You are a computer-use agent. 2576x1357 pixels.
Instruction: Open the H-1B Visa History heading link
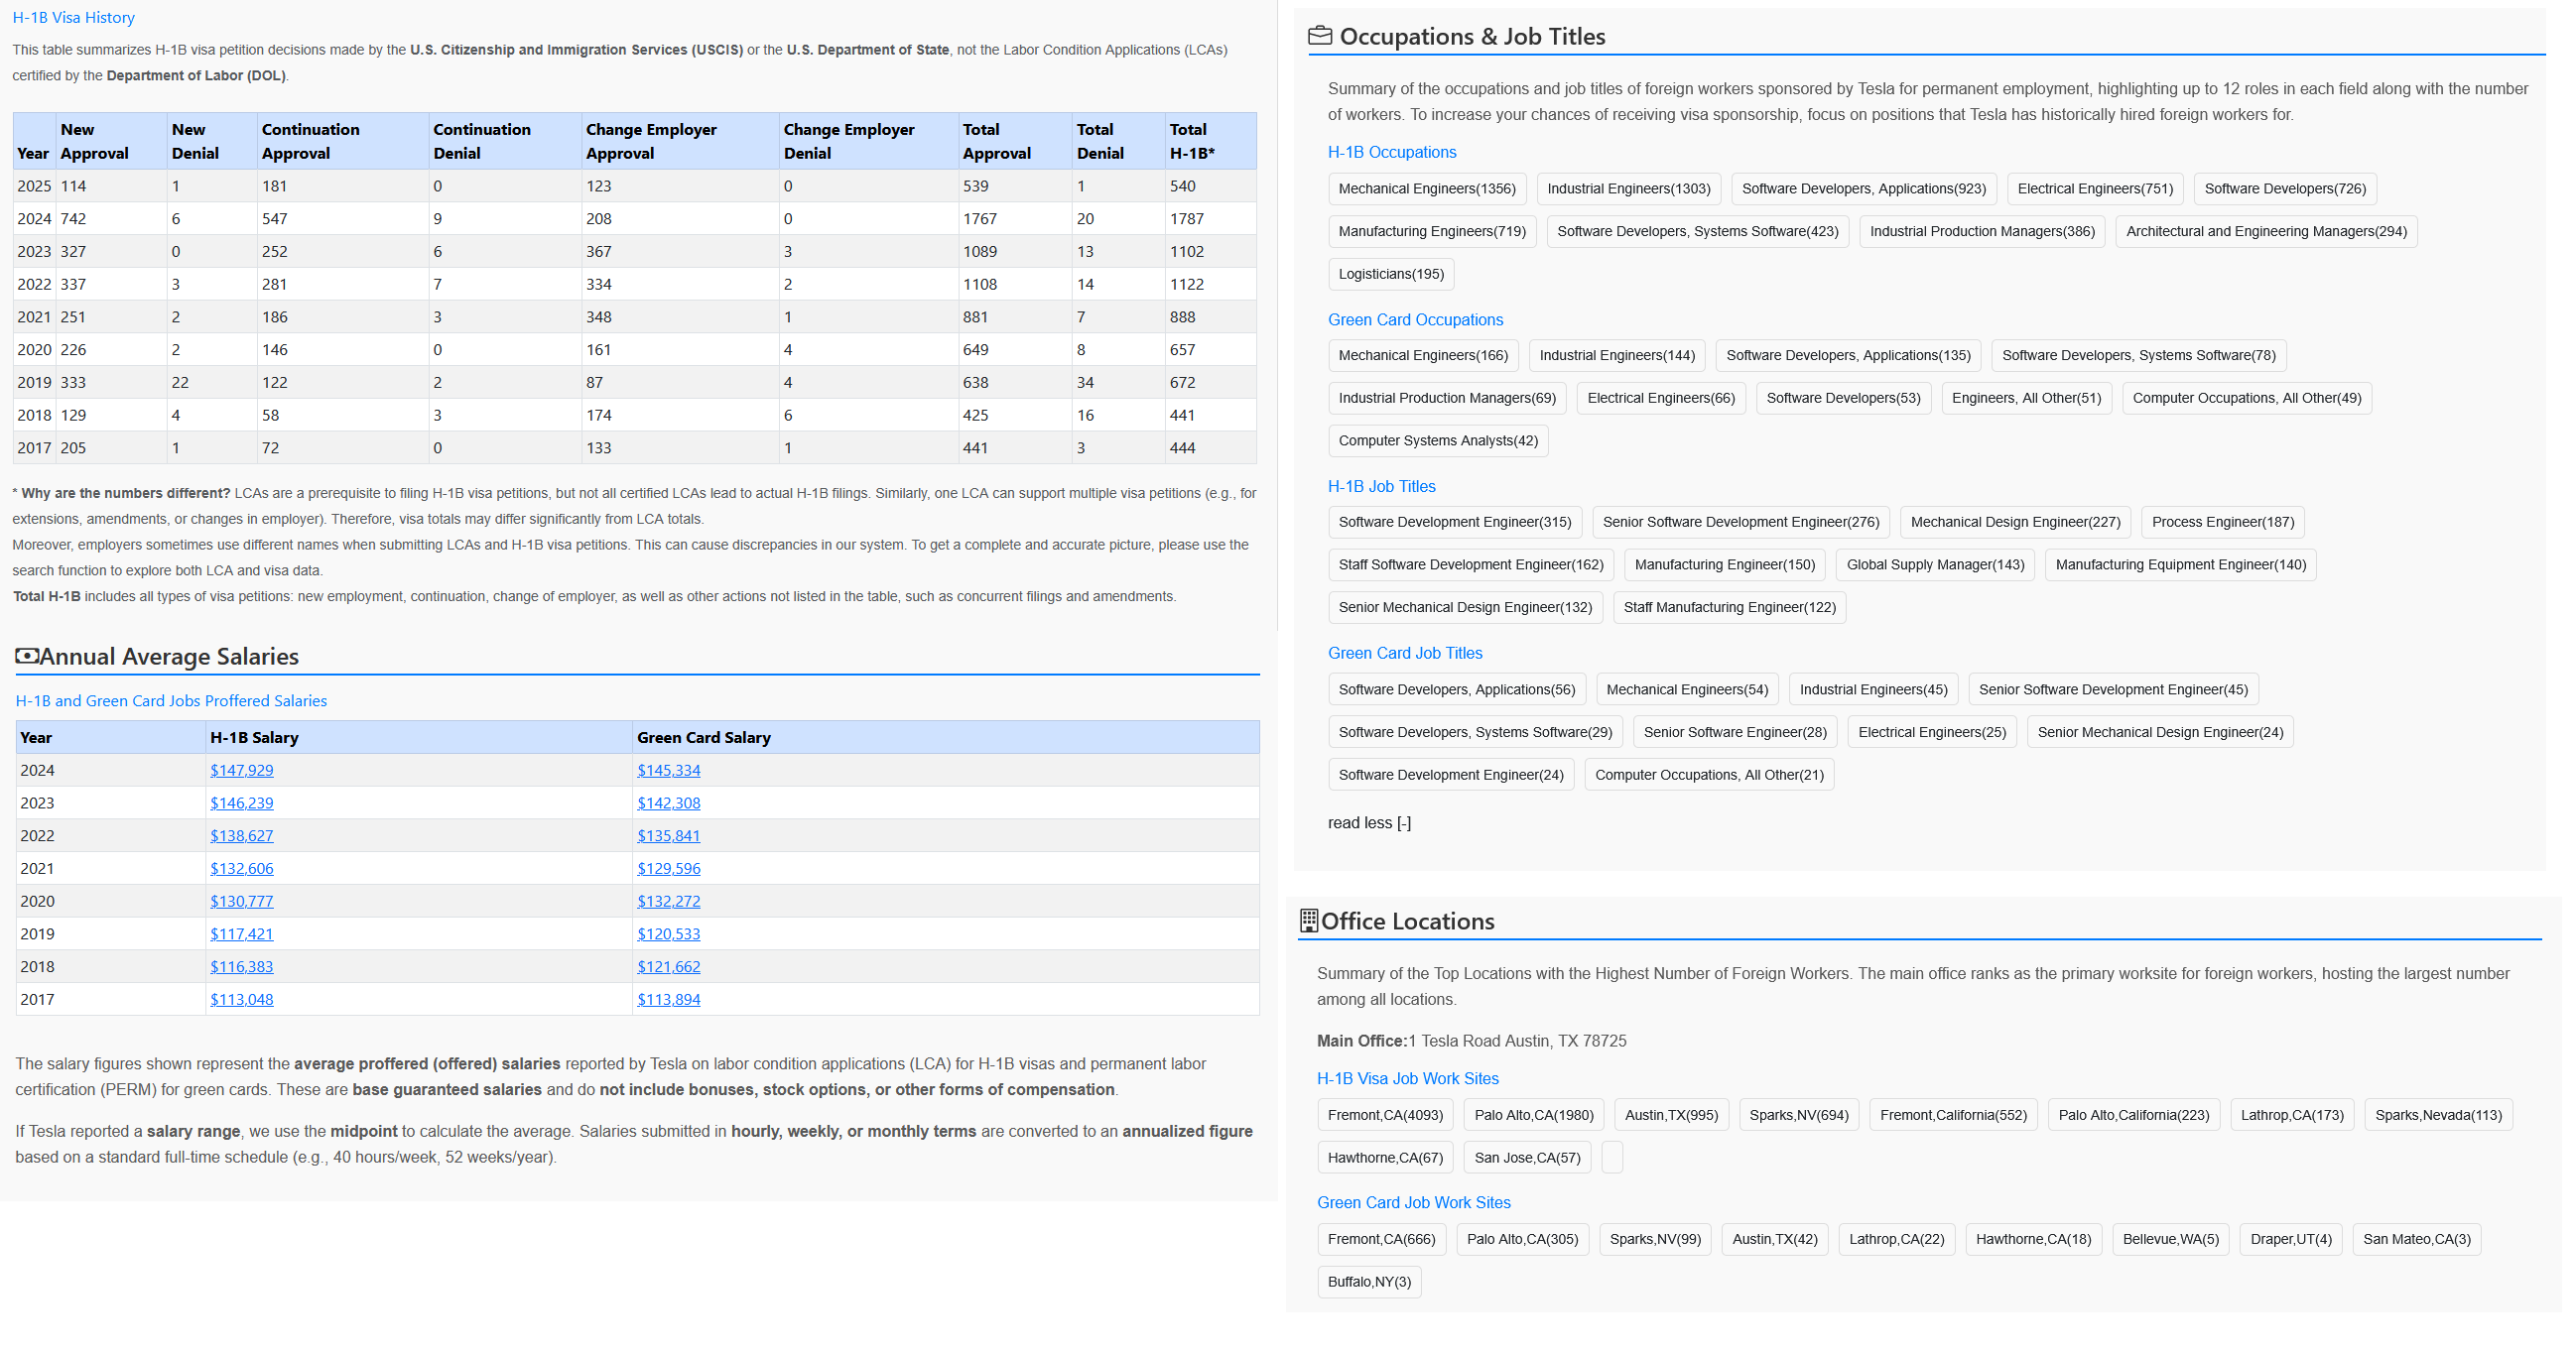pyautogui.click(x=73, y=18)
